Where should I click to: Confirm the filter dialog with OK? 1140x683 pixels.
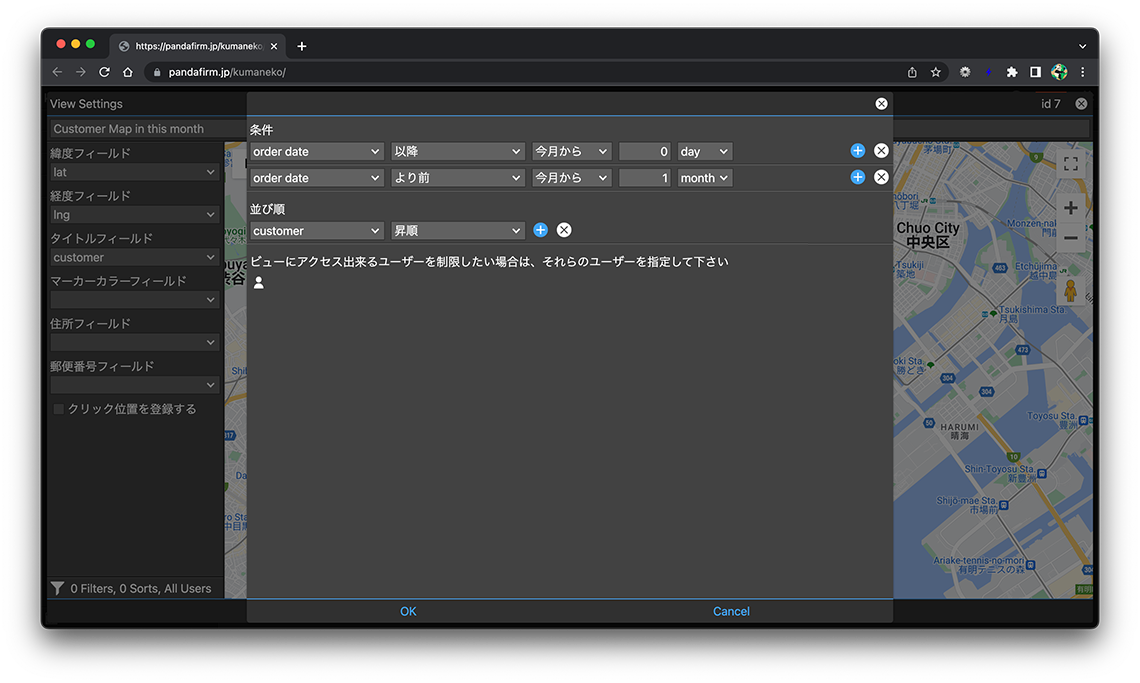tap(408, 611)
